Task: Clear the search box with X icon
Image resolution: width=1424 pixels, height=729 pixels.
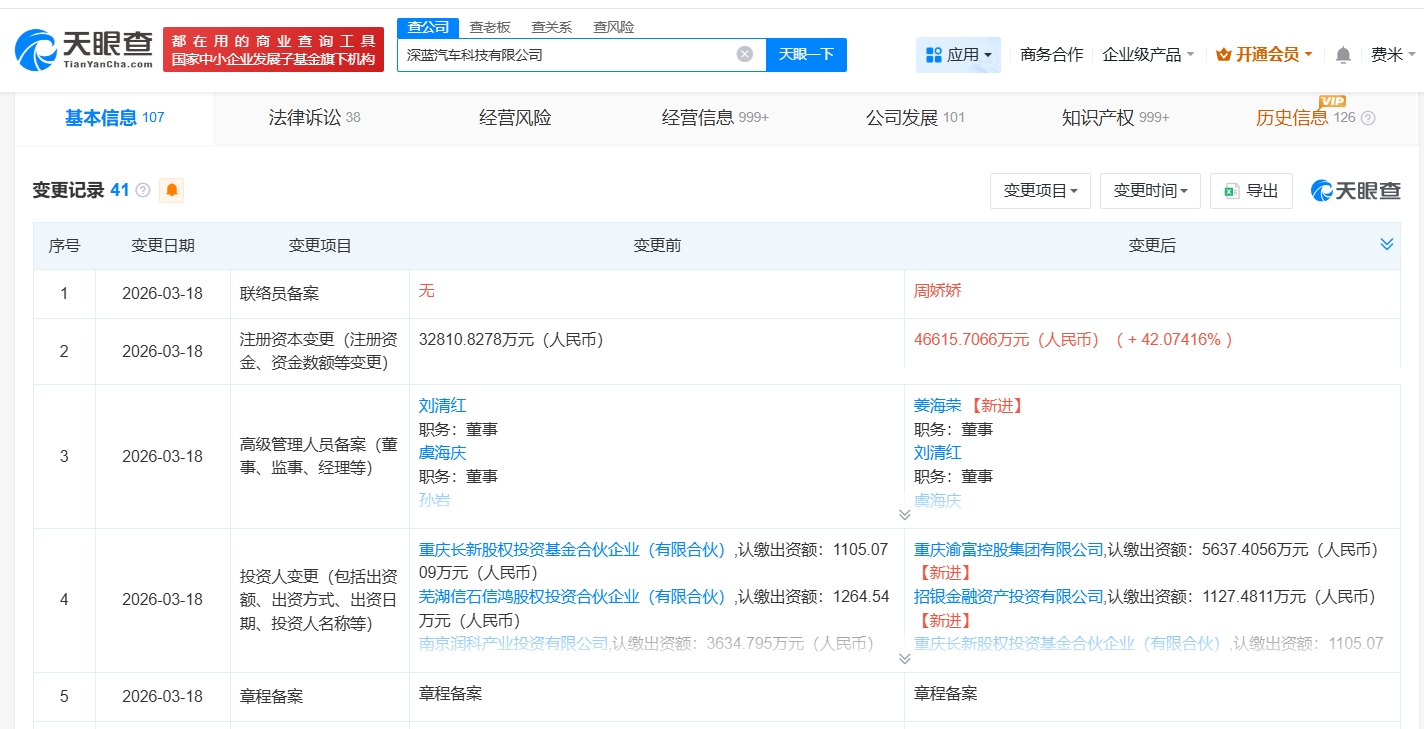Action: coord(744,54)
